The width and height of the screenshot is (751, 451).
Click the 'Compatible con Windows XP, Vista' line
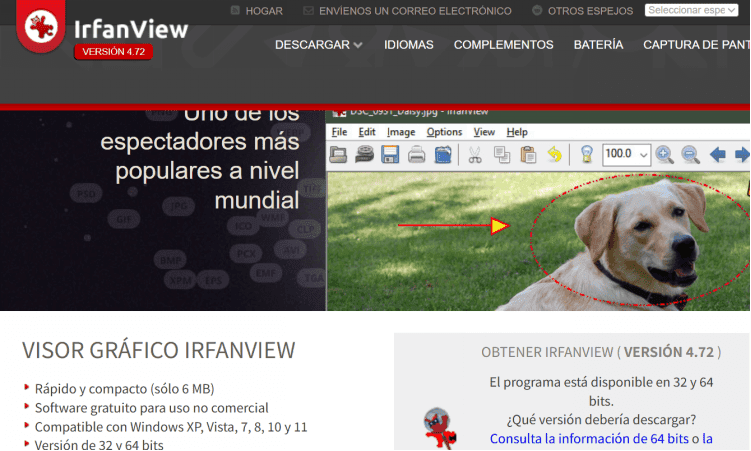[171, 427]
